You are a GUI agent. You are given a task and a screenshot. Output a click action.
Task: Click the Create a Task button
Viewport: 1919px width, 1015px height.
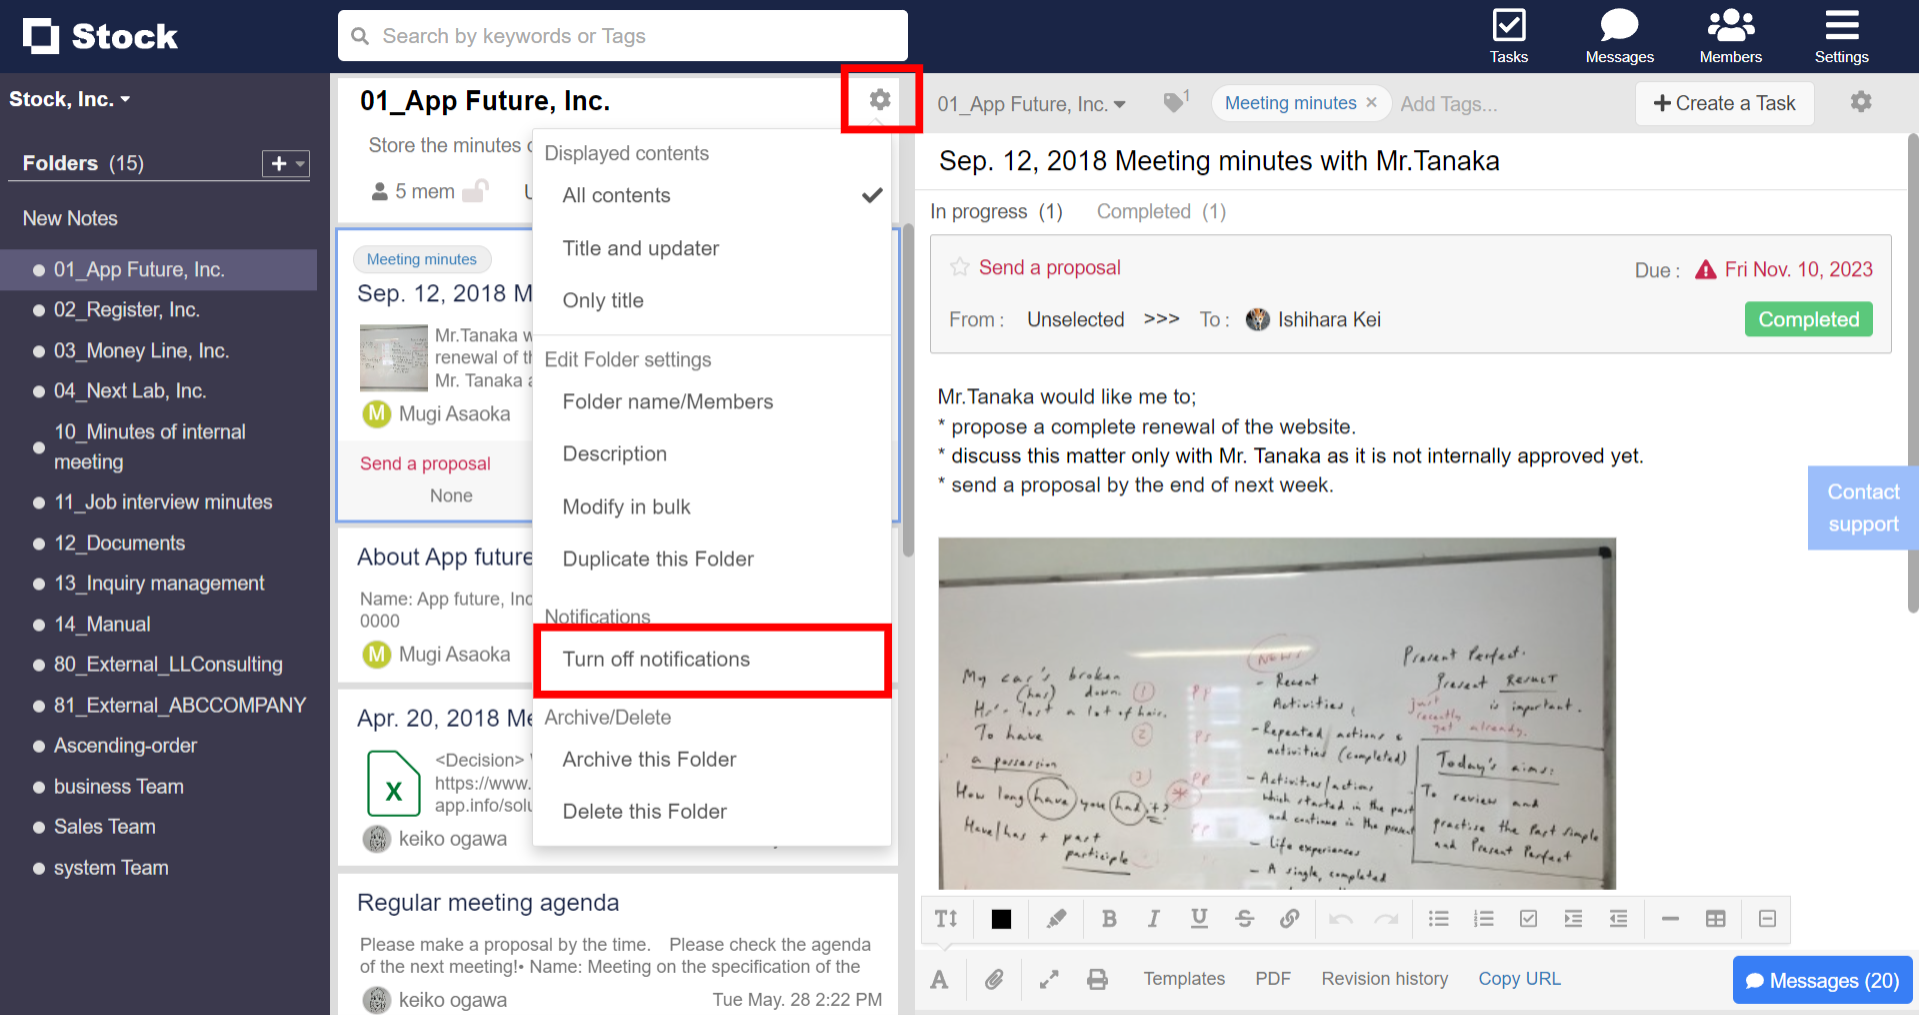(x=1723, y=103)
